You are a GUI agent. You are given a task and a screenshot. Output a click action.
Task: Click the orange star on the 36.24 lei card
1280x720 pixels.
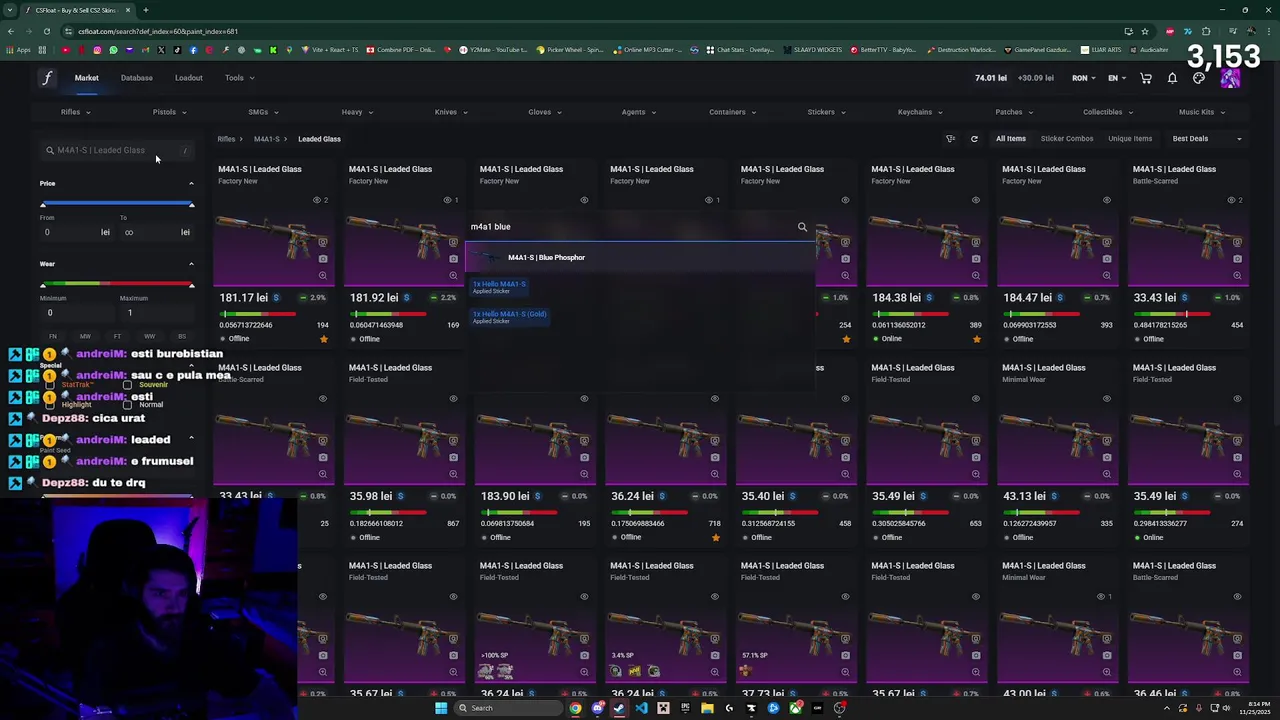(716, 537)
